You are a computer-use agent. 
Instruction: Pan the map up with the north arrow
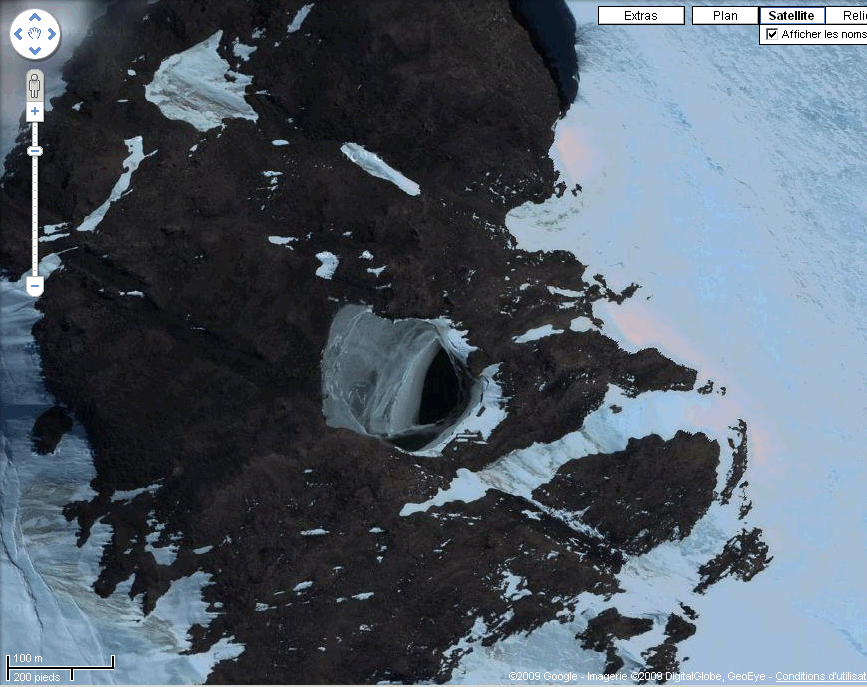pos(35,19)
